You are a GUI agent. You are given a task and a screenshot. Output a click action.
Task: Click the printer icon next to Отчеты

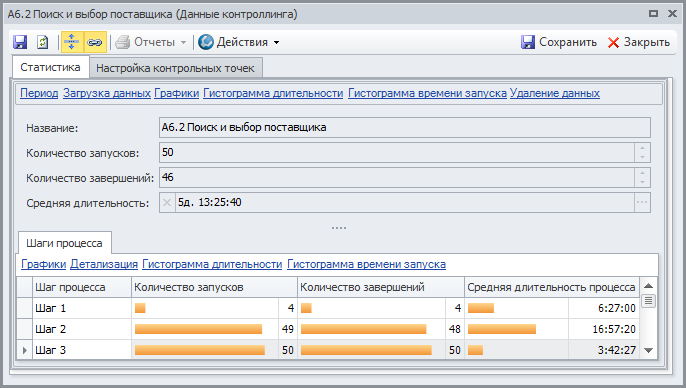pos(123,42)
